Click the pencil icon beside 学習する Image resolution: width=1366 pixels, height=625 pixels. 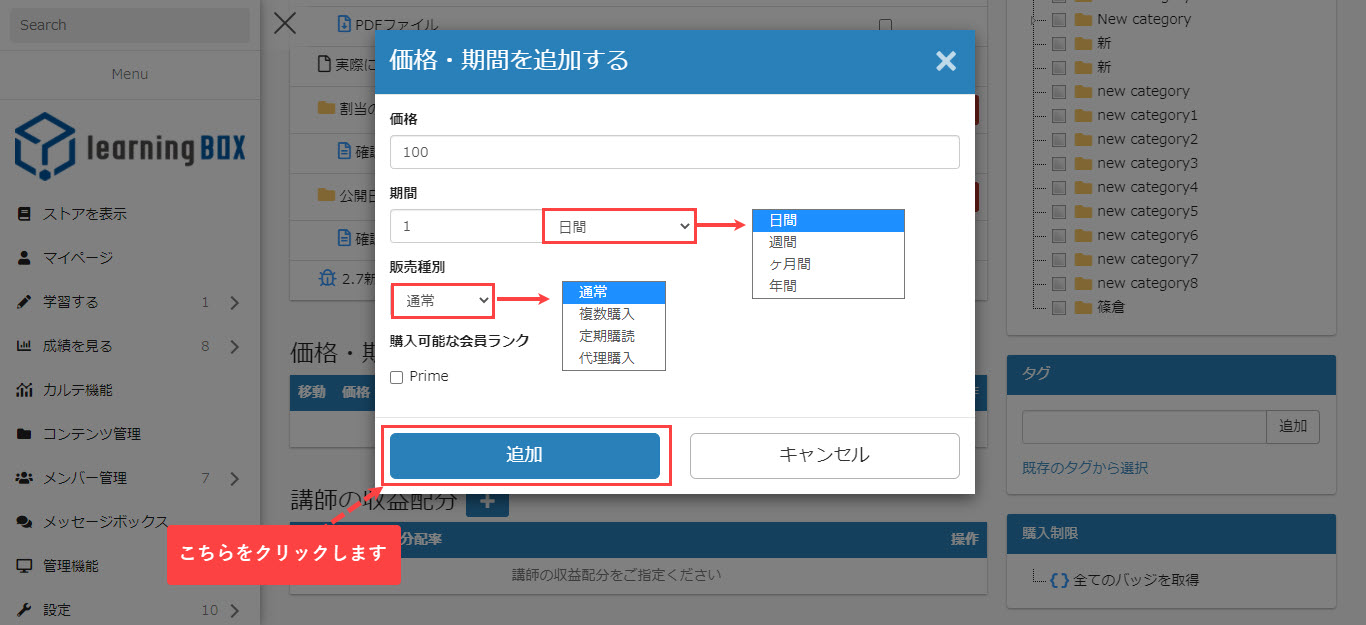pyautogui.click(x=25, y=302)
